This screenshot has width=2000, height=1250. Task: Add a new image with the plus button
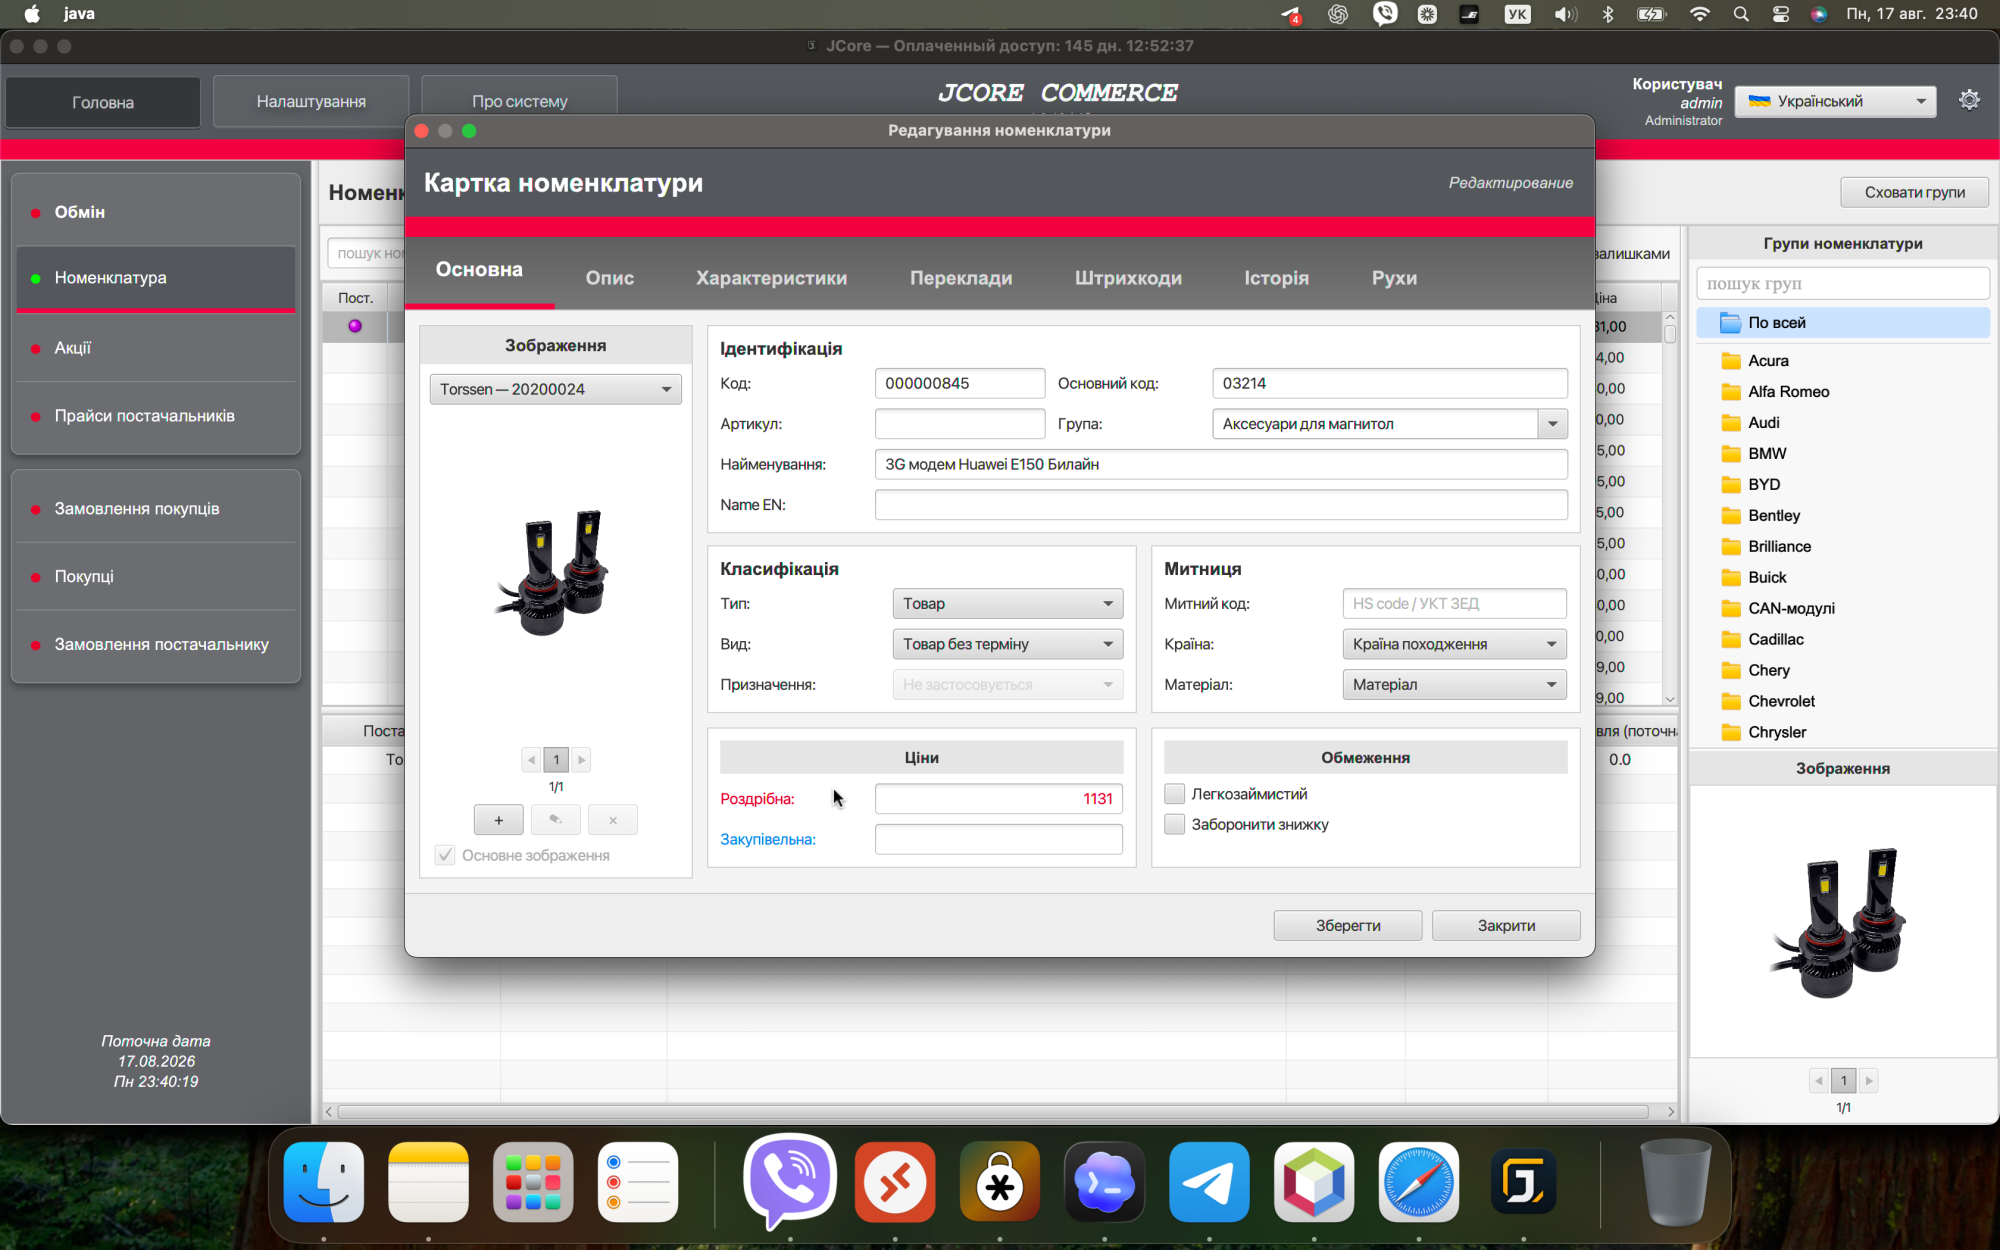(498, 820)
